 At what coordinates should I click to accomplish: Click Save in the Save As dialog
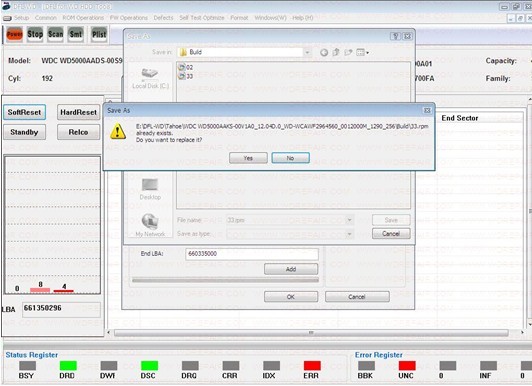click(x=391, y=220)
